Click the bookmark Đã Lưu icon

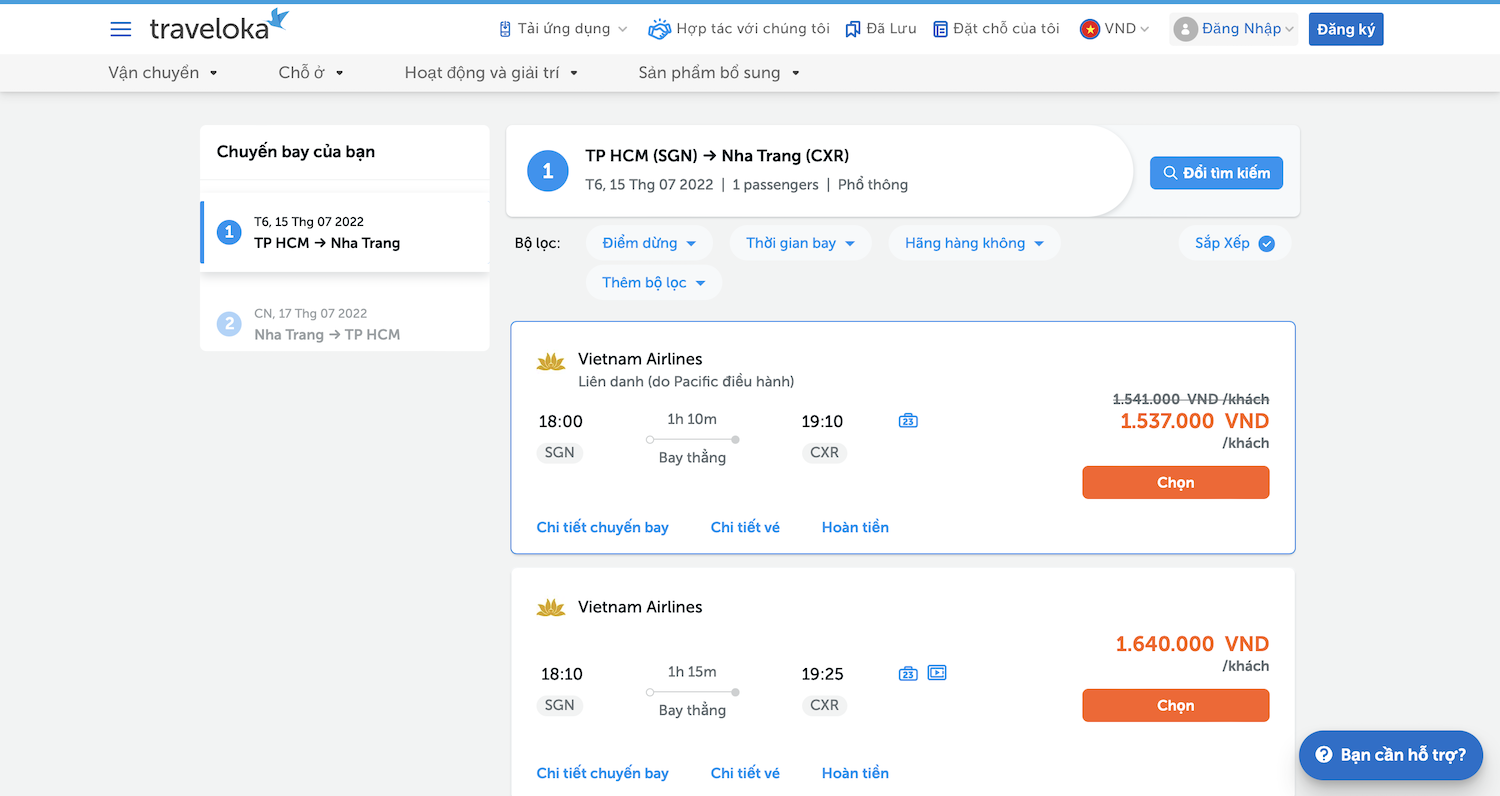point(853,29)
